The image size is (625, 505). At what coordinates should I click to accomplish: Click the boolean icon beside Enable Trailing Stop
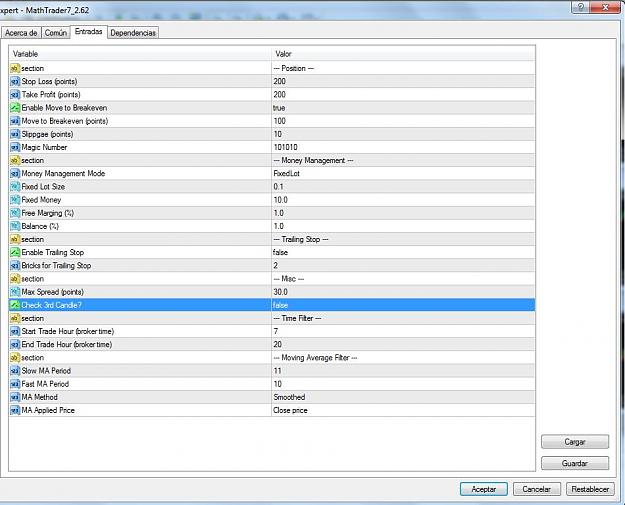coord(15,252)
